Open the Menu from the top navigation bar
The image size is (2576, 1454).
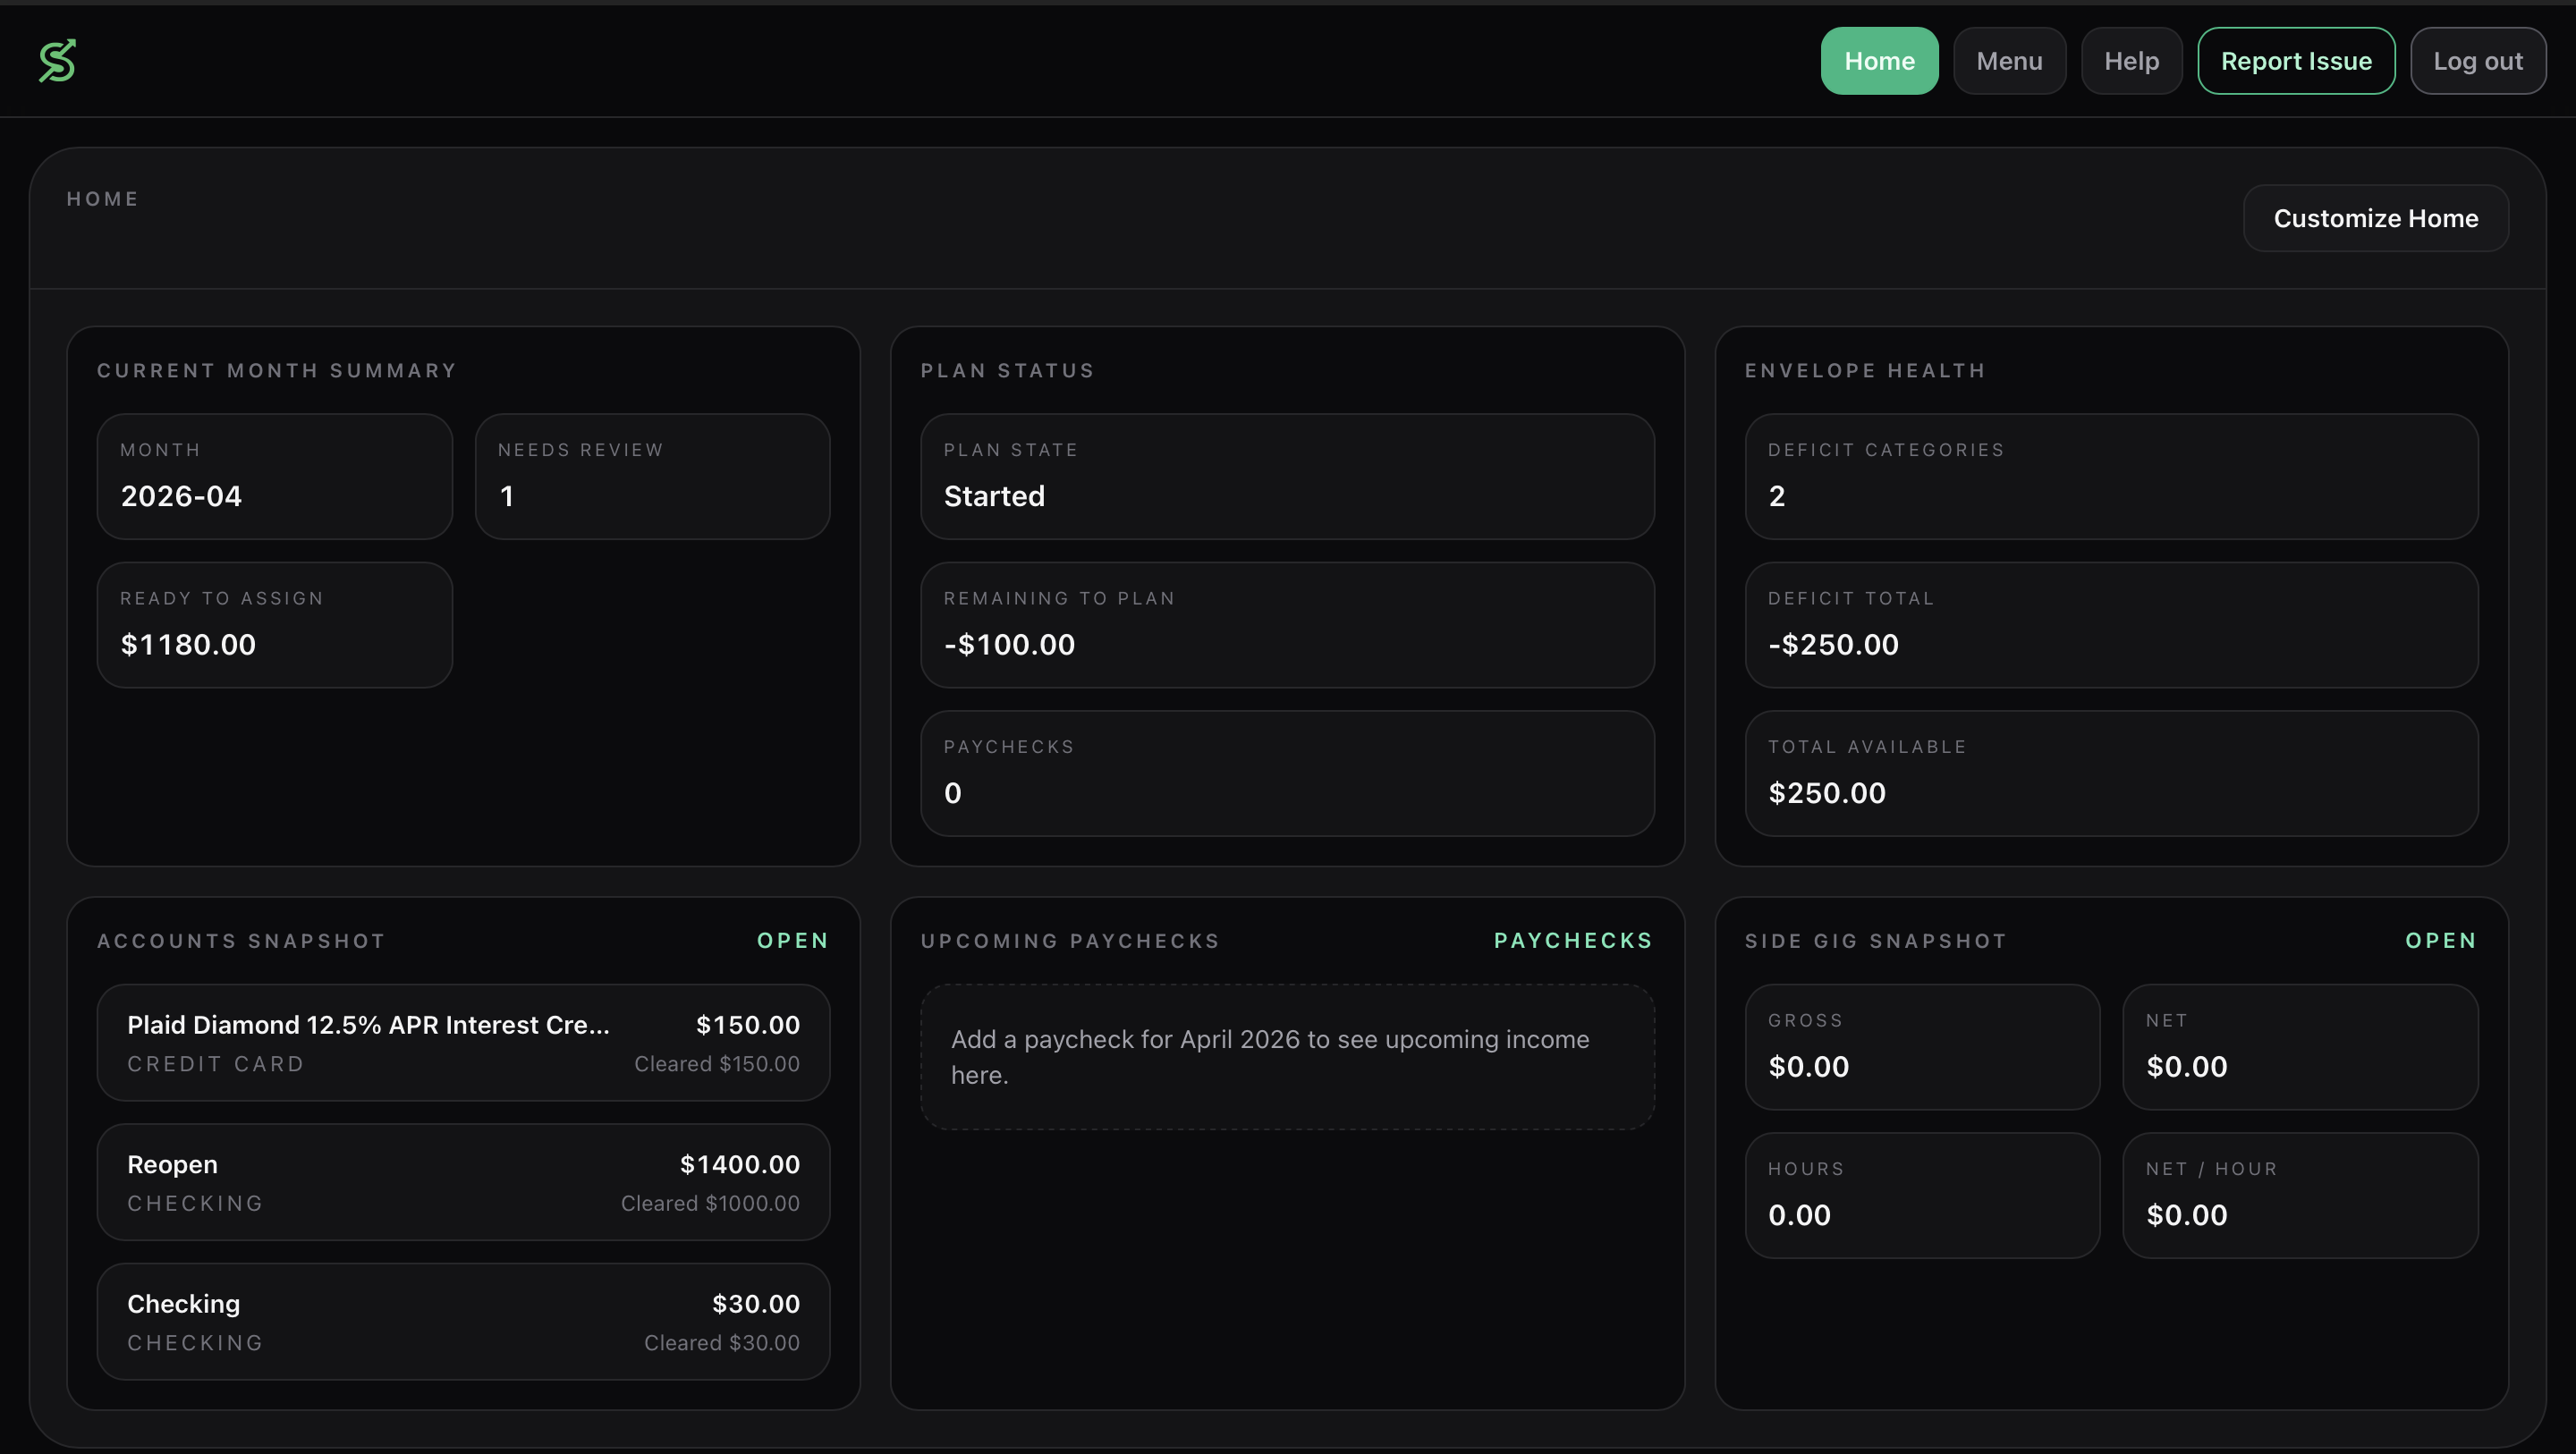pos(2010,60)
